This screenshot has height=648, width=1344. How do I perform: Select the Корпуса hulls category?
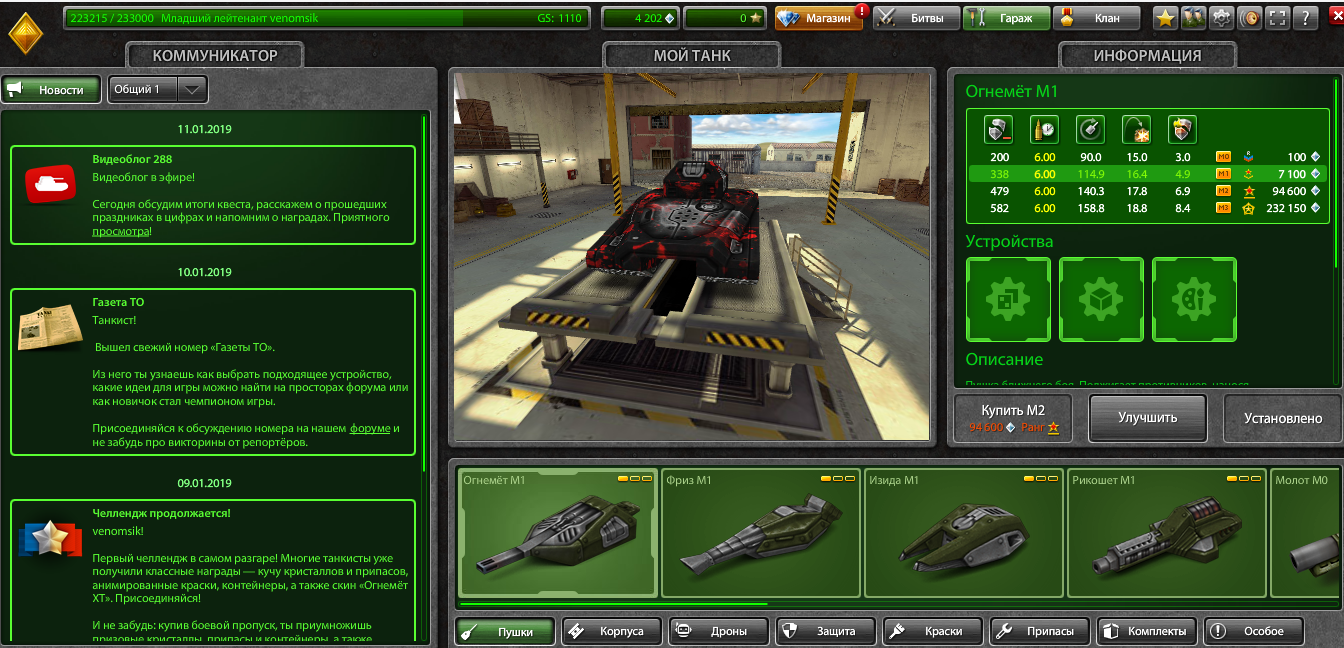[x=613, y=631]
